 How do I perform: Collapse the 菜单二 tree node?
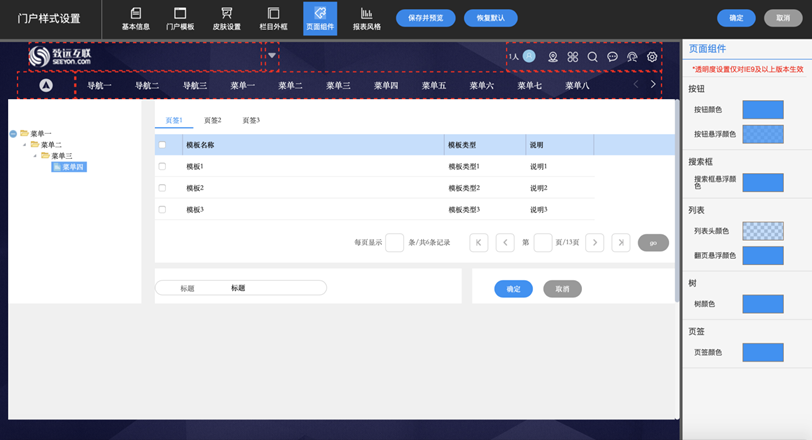tap(24, 145)
